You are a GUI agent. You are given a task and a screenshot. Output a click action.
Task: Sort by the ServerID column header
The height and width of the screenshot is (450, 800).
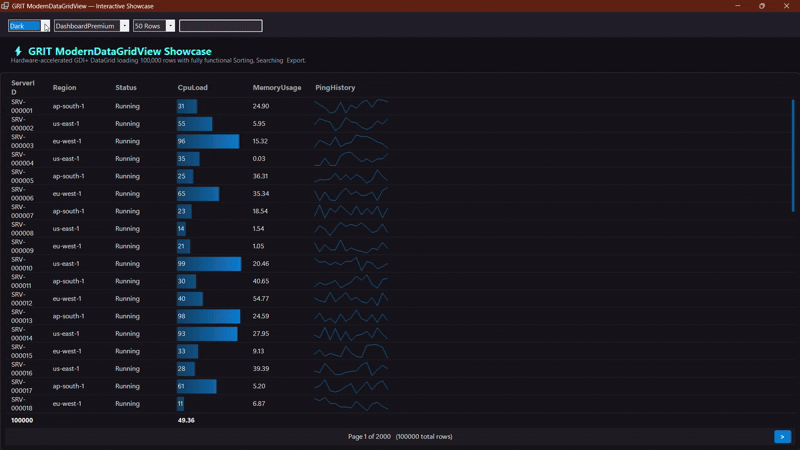[x=23, y=87]
